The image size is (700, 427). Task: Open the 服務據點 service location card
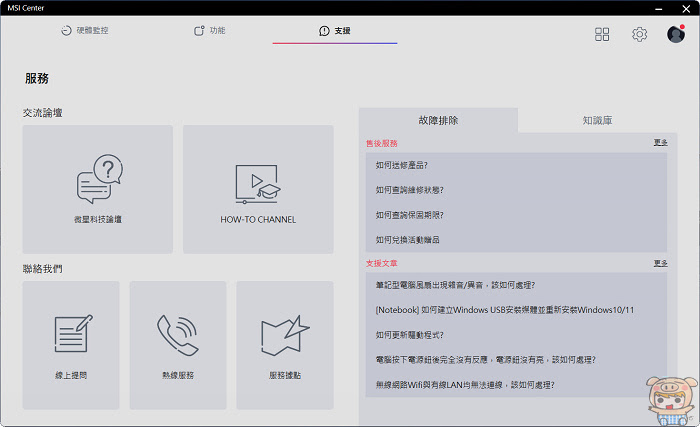(285, 345)
